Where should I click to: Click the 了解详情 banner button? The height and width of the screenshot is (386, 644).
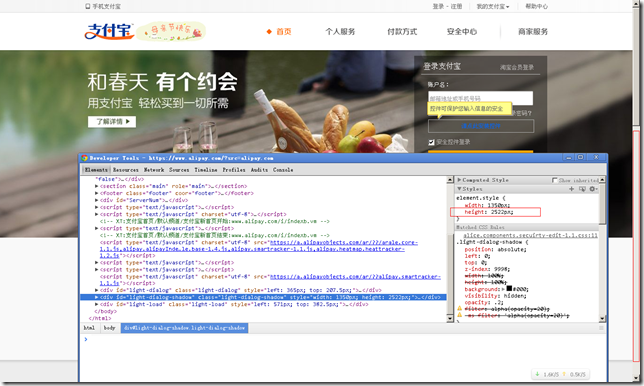tap(112, 122)
